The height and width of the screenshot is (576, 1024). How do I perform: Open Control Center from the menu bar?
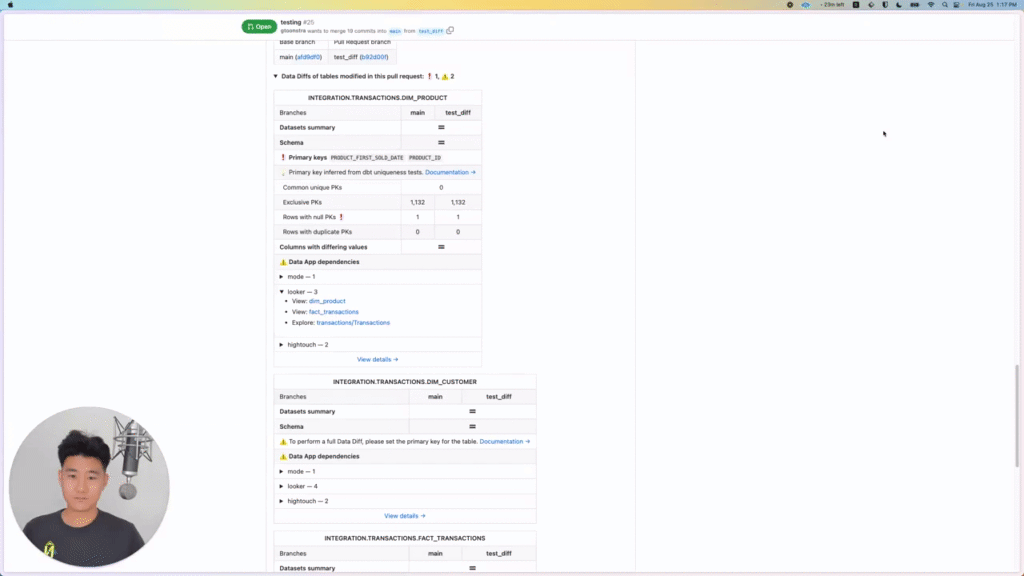click(x=957, y=5)
